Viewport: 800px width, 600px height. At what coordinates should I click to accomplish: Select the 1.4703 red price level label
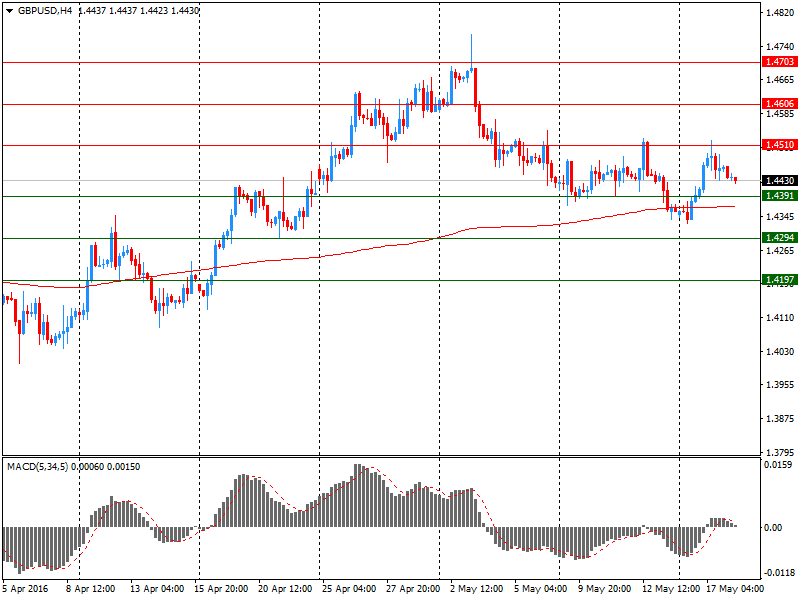[x=780, y=62]
